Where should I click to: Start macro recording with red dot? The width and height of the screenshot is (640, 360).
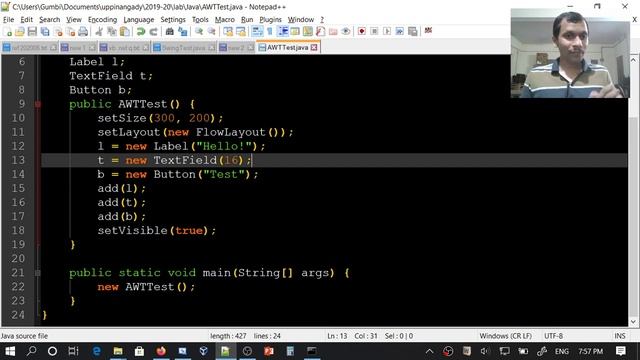(362, 31)
